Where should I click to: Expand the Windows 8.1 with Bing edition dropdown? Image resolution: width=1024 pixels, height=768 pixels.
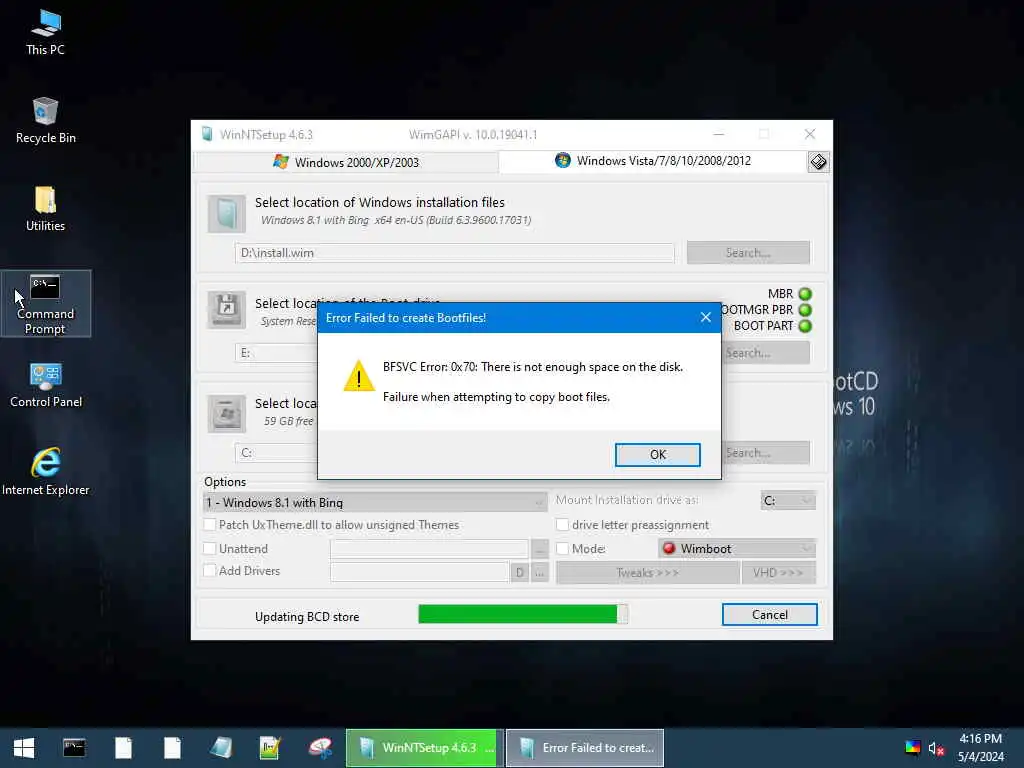(x=375, y=502)
